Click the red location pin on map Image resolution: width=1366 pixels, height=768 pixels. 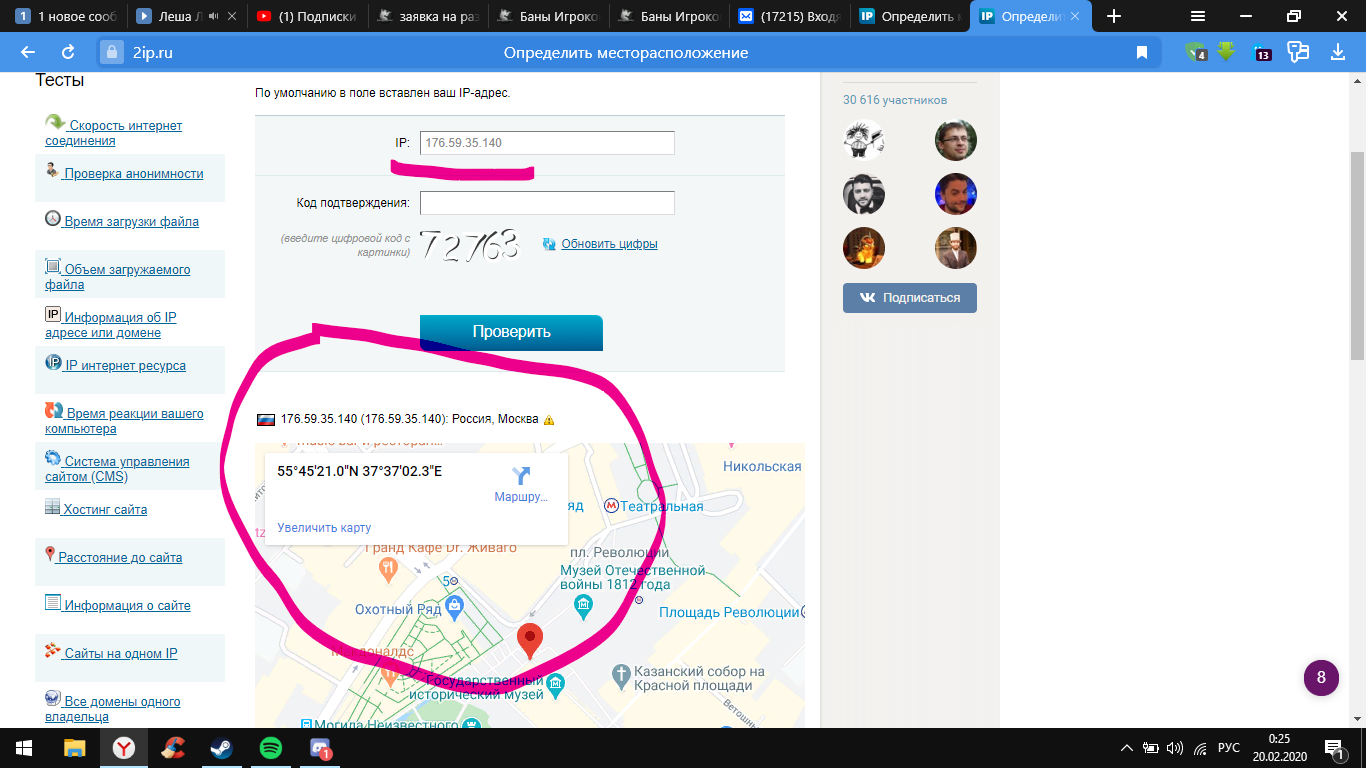(529, 642)
